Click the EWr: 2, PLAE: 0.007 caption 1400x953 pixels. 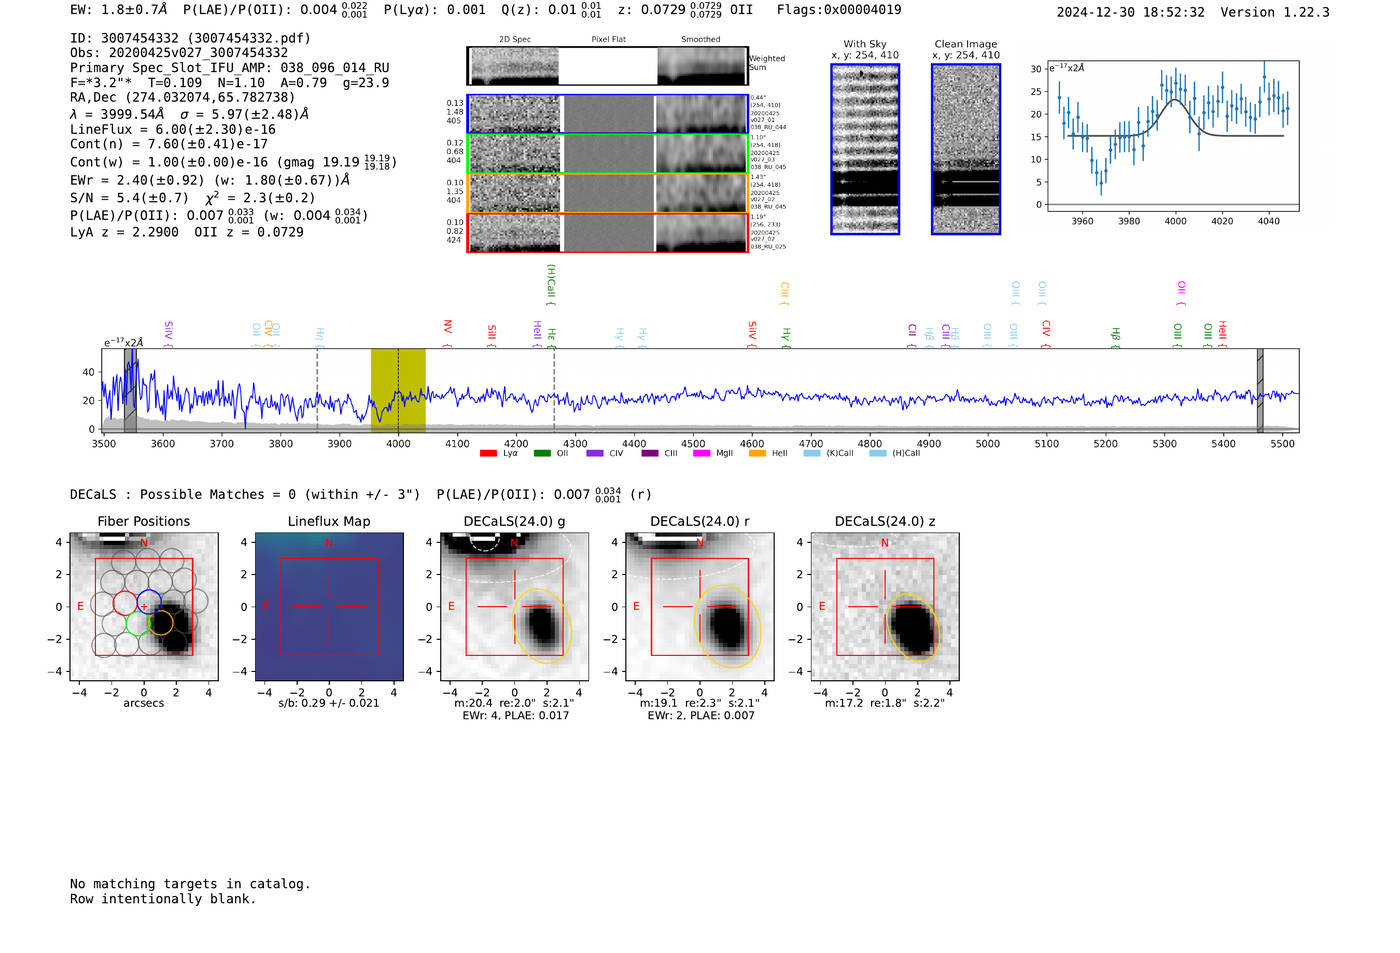coord(701,716)
